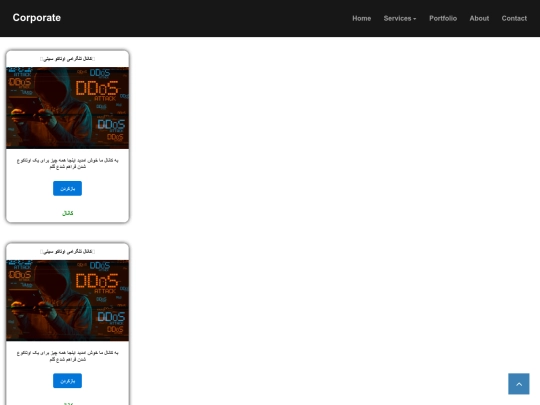Click the first card's title text
The width and height of the screenshot is (540, 405).
pos(68,59)
